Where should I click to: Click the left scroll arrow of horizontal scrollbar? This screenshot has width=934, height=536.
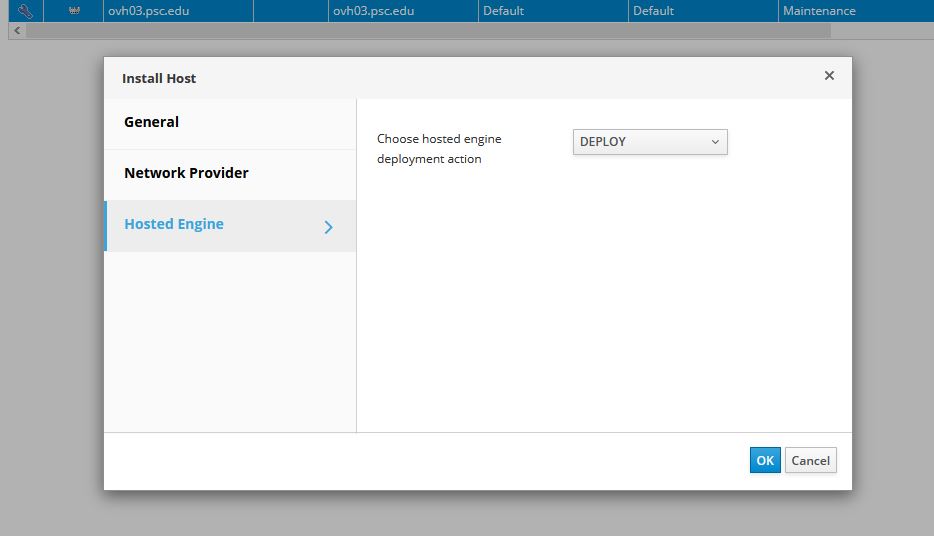click(x=16, y=31)
